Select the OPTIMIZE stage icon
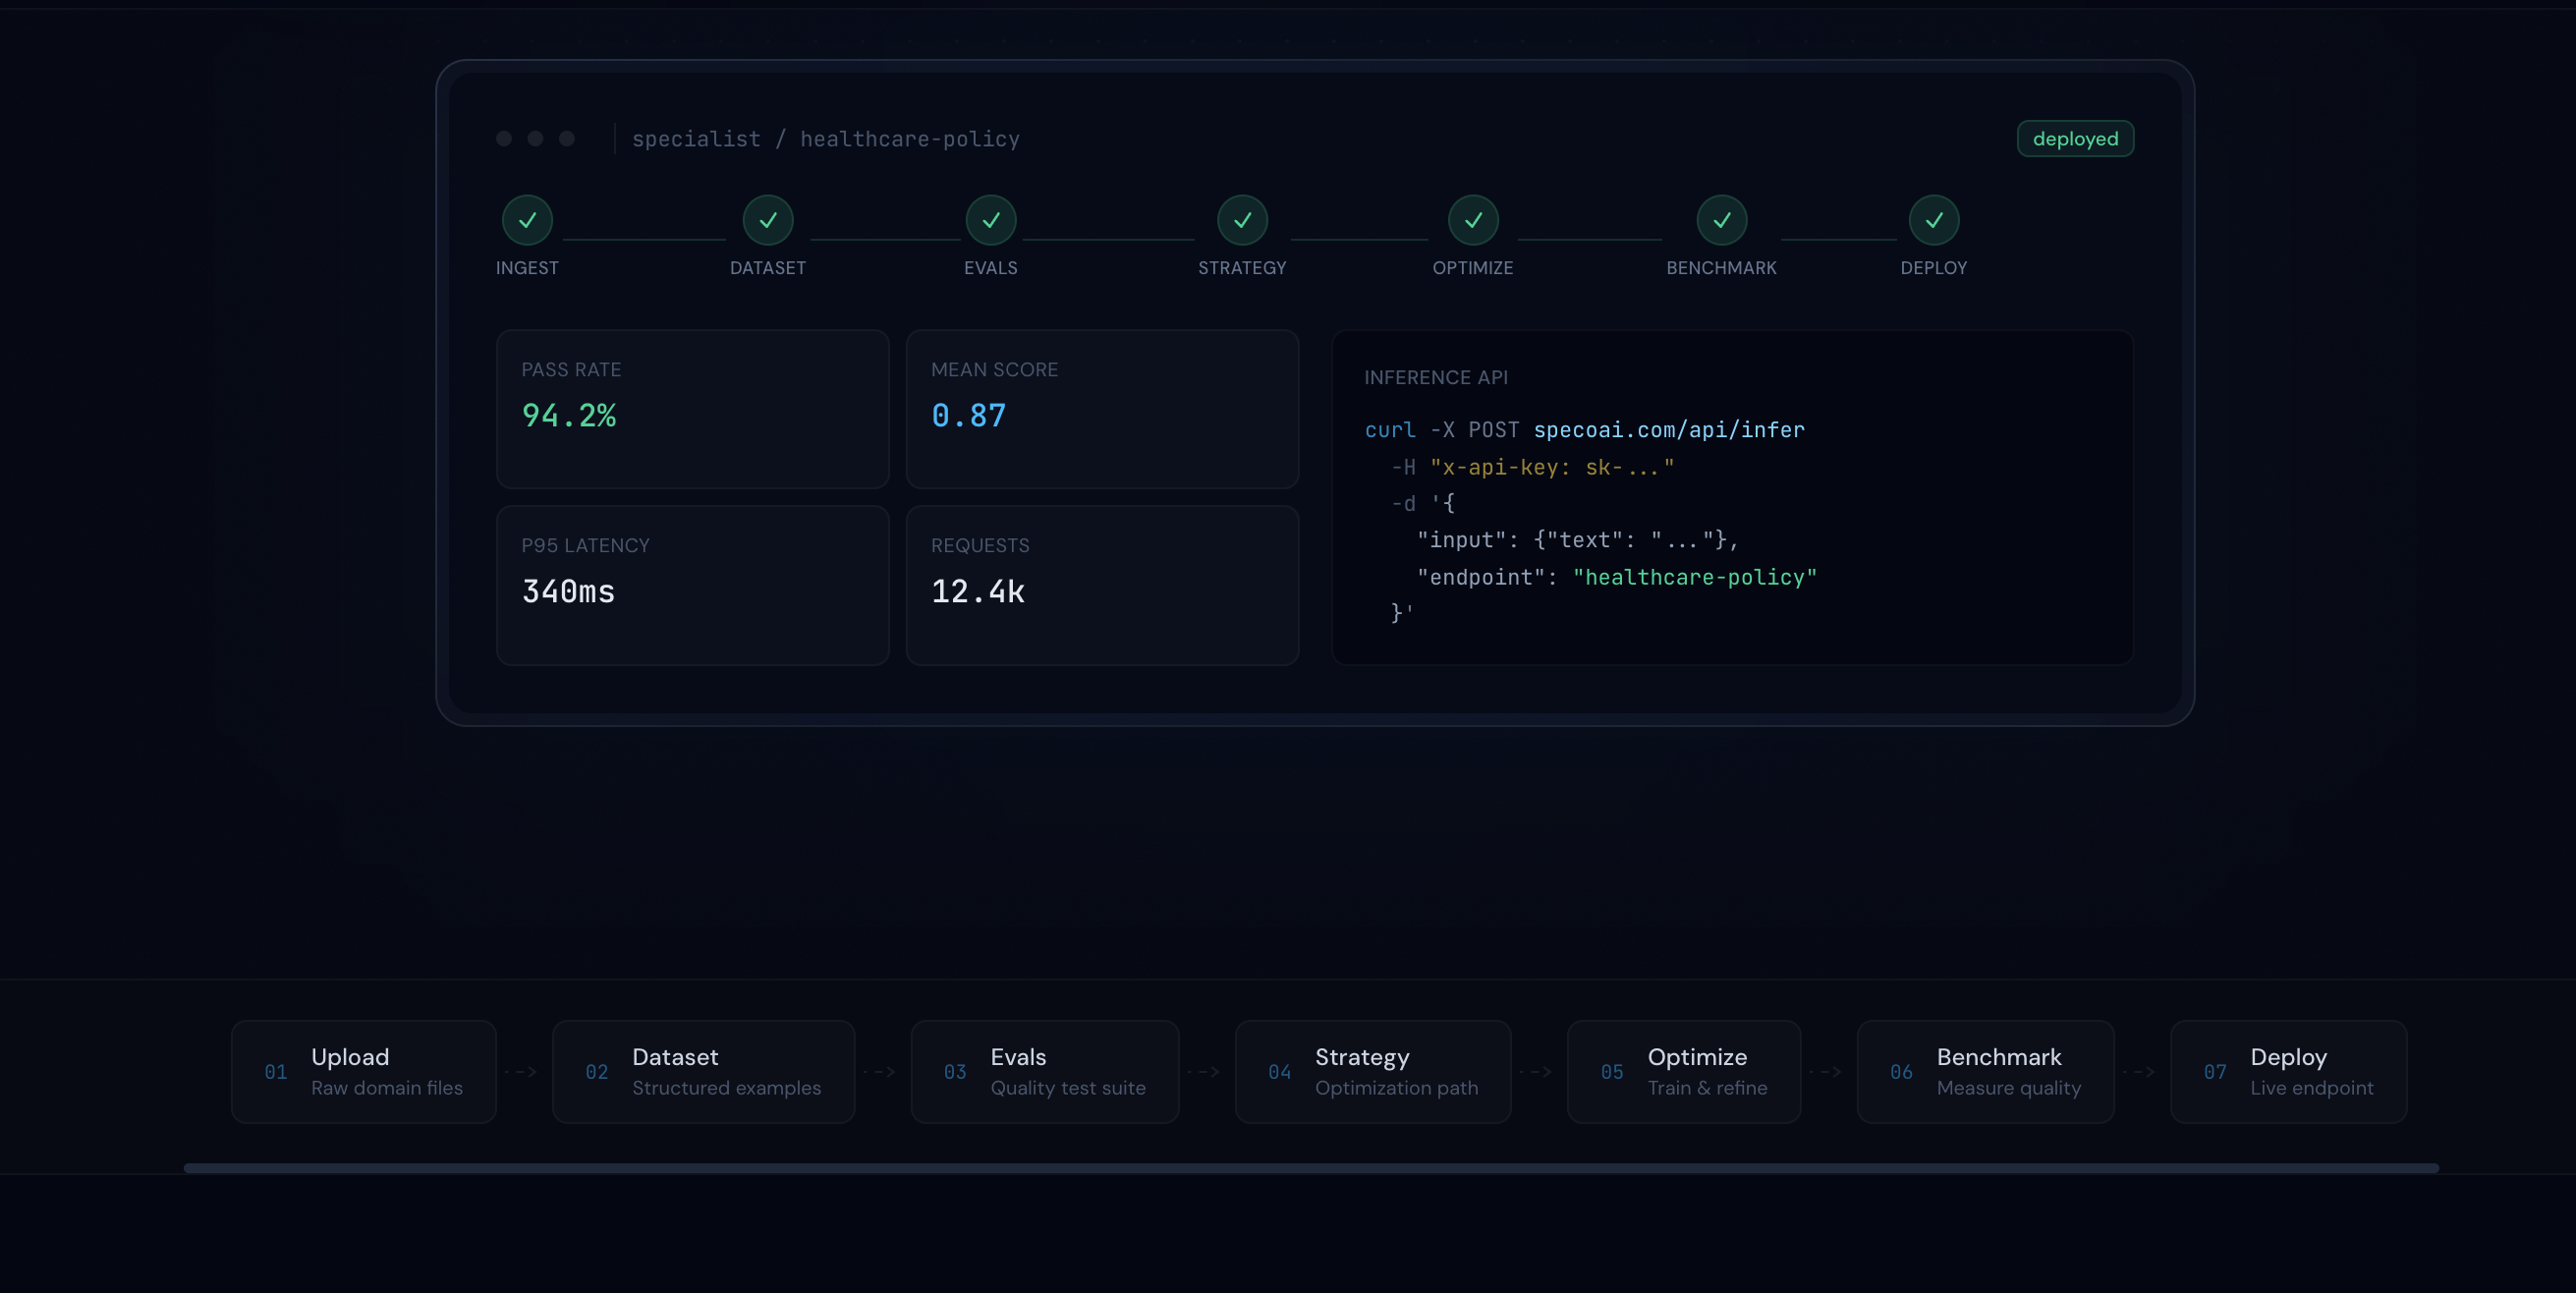Screen dimensions: 2576x1293 click(x=1472, y=220)
